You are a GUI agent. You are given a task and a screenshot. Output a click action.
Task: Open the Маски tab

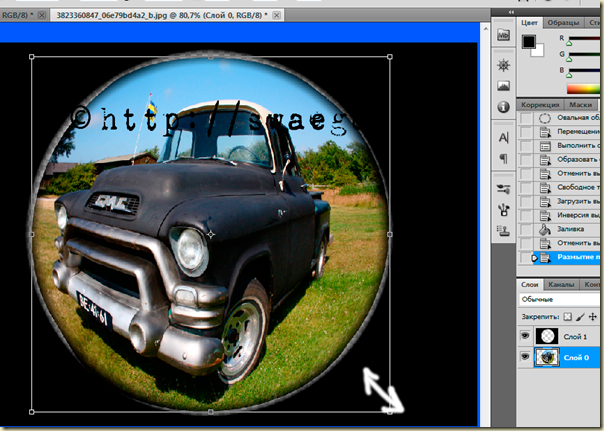pos(579,104)
